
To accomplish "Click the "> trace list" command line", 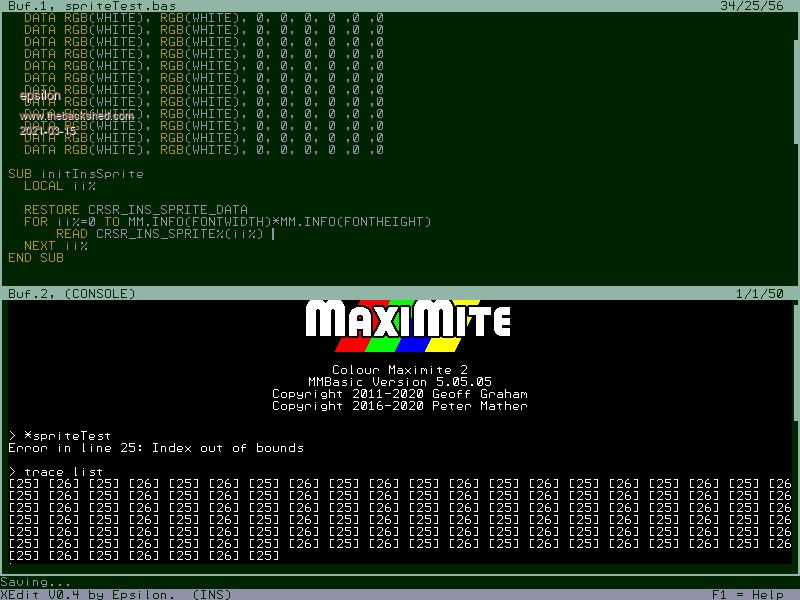I will click(x=56, y=471).
